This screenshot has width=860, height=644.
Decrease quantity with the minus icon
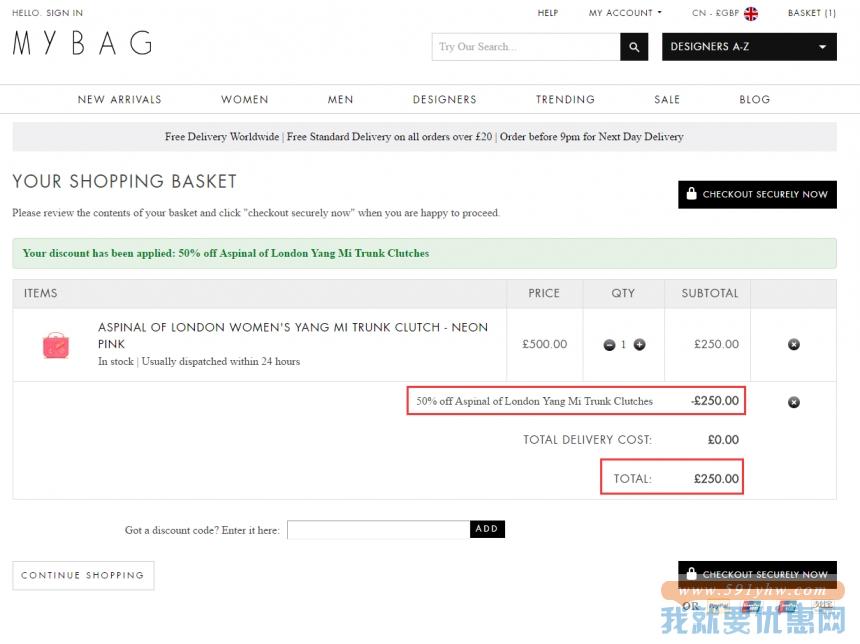point(609,345)
